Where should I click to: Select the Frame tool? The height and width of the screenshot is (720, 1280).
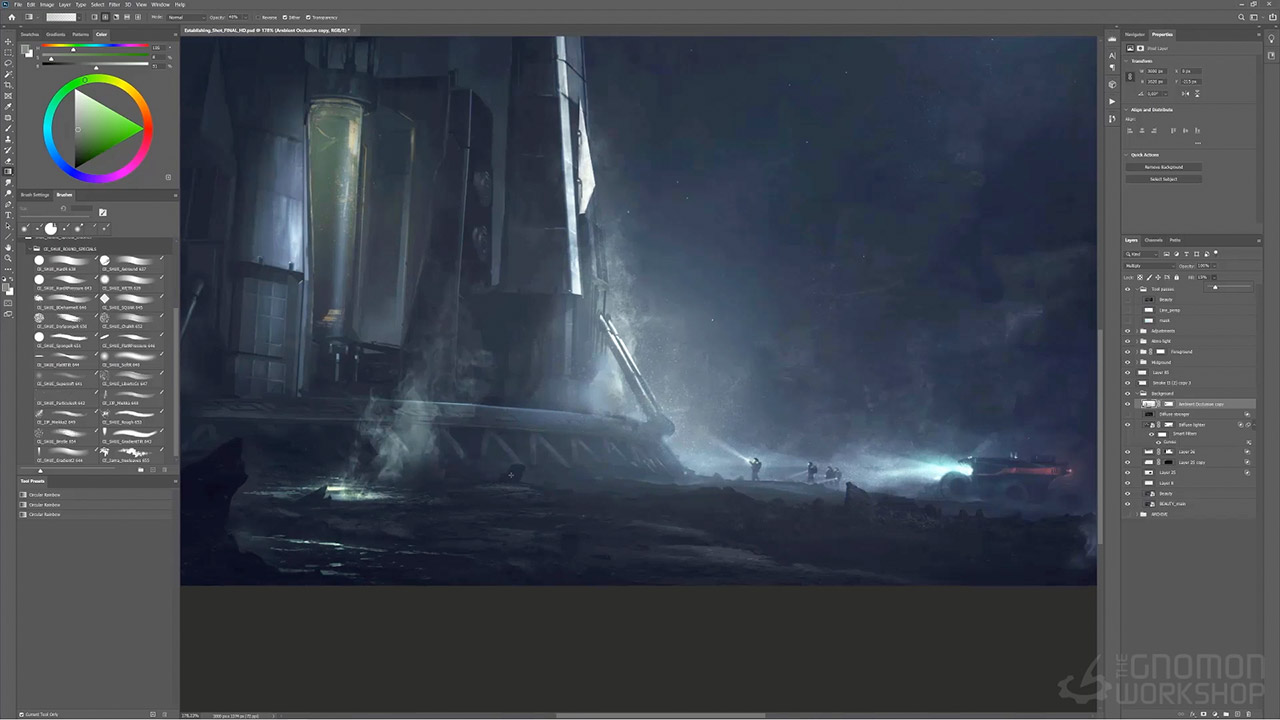pos(9,95)
